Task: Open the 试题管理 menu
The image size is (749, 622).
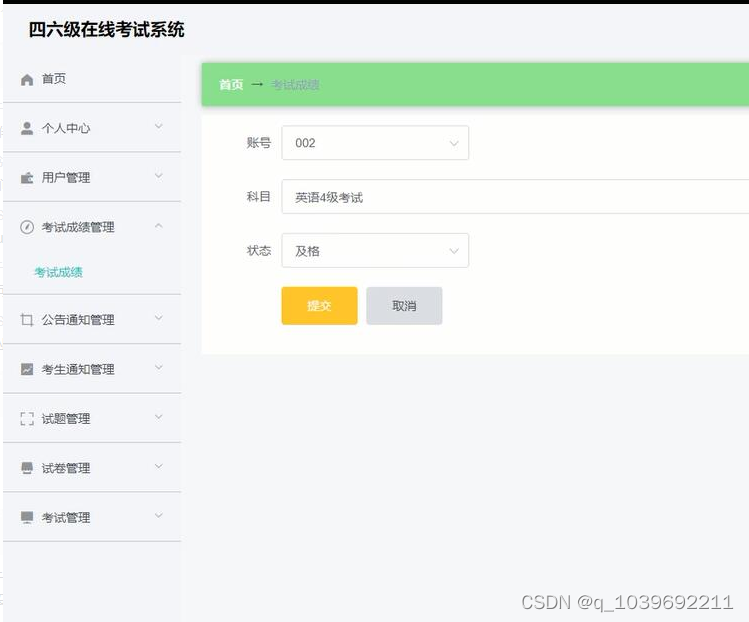Action: [92, 418]
